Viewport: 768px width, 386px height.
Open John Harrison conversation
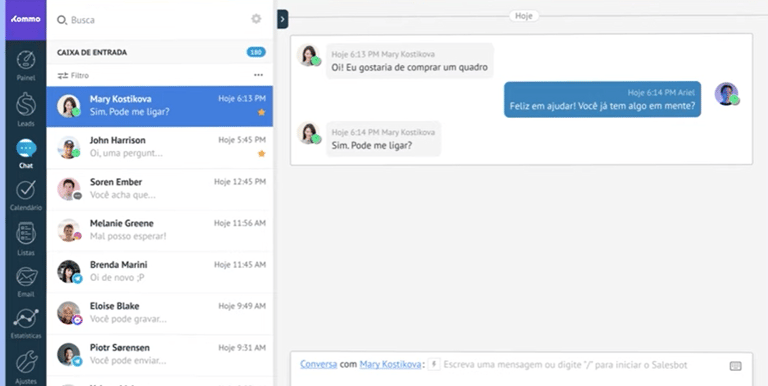click(x=160, y=147)
